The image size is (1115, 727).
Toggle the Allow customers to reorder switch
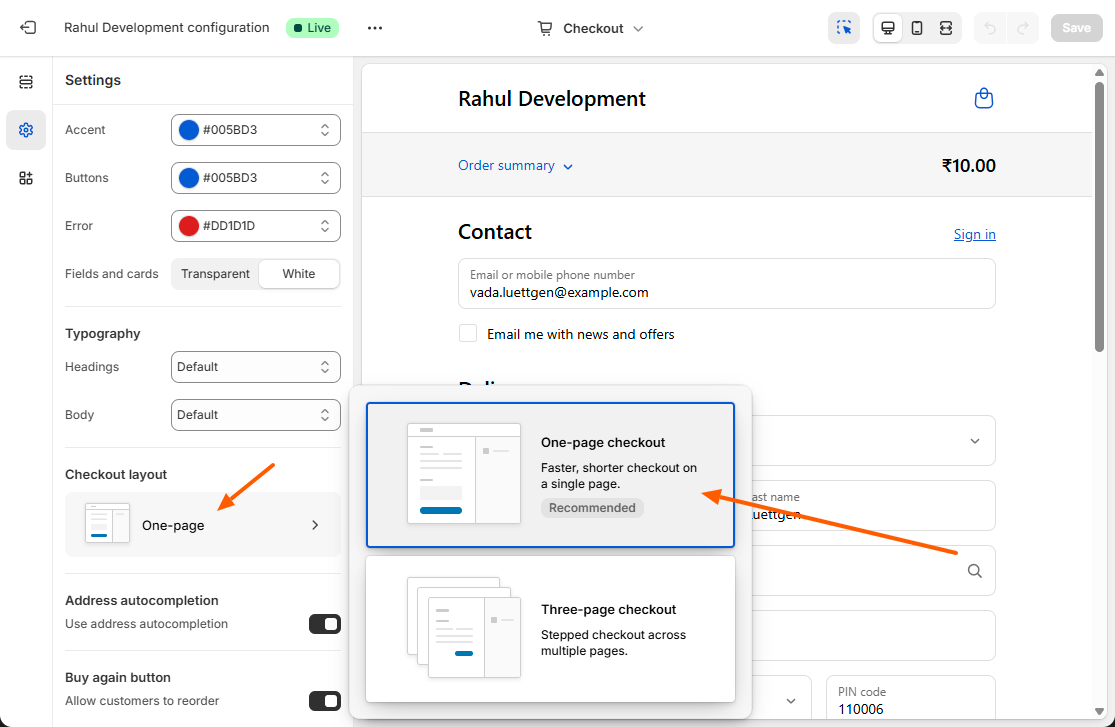(325, 701)
